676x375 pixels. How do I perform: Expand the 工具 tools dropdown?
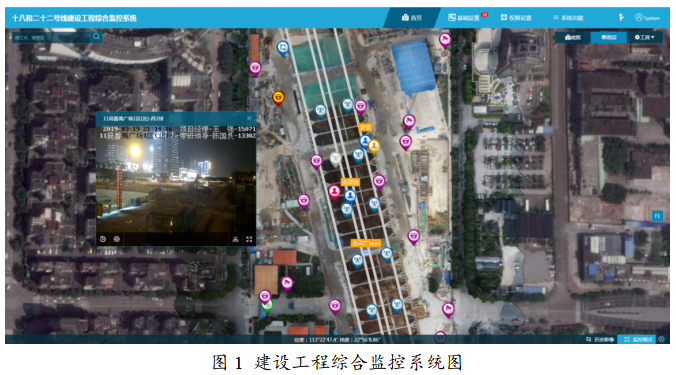tap(645, 38)
